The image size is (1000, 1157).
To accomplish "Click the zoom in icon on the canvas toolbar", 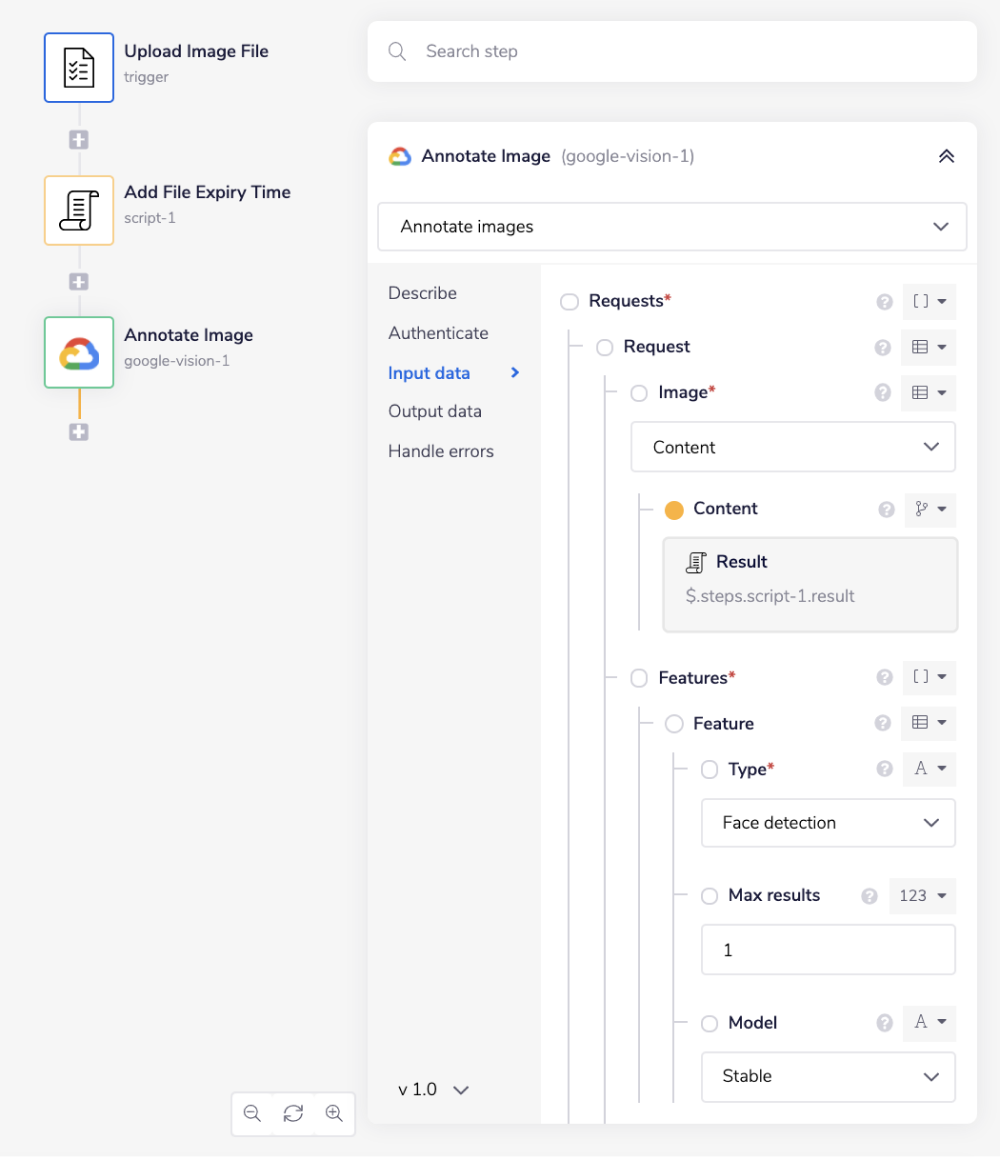I will click(333, 1113).
